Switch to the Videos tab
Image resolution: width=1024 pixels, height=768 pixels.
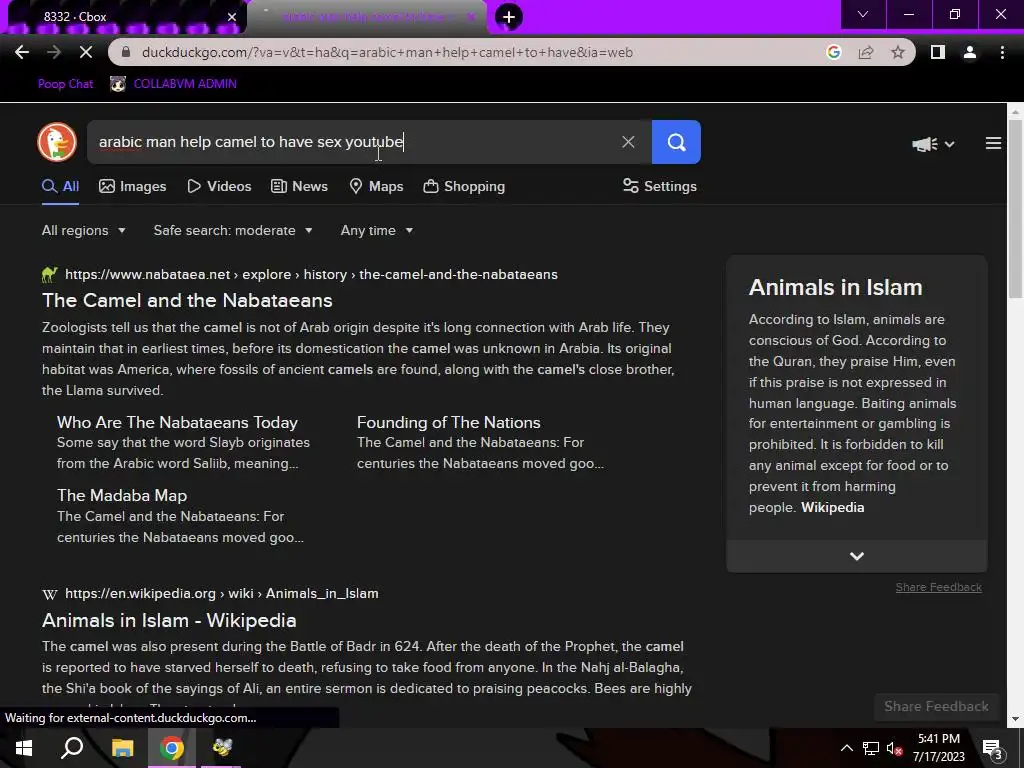(219, 187)
